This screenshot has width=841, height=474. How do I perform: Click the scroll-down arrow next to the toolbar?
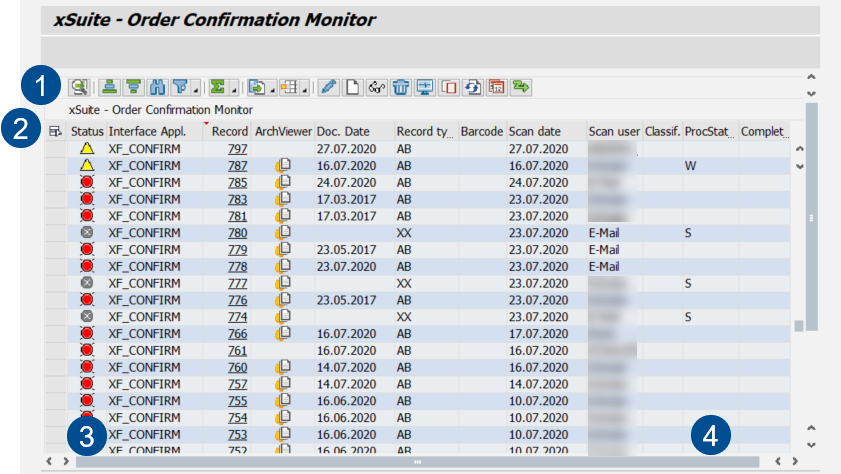click(x=812, y=93)
